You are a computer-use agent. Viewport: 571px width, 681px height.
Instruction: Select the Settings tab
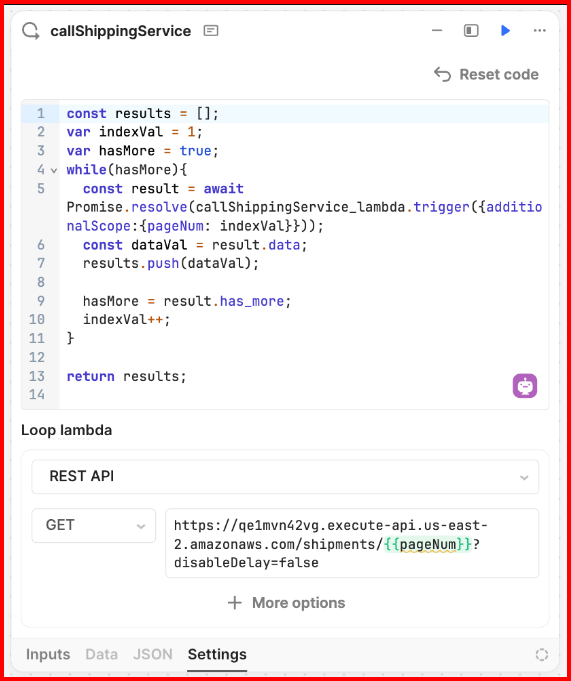click(217, 655)
